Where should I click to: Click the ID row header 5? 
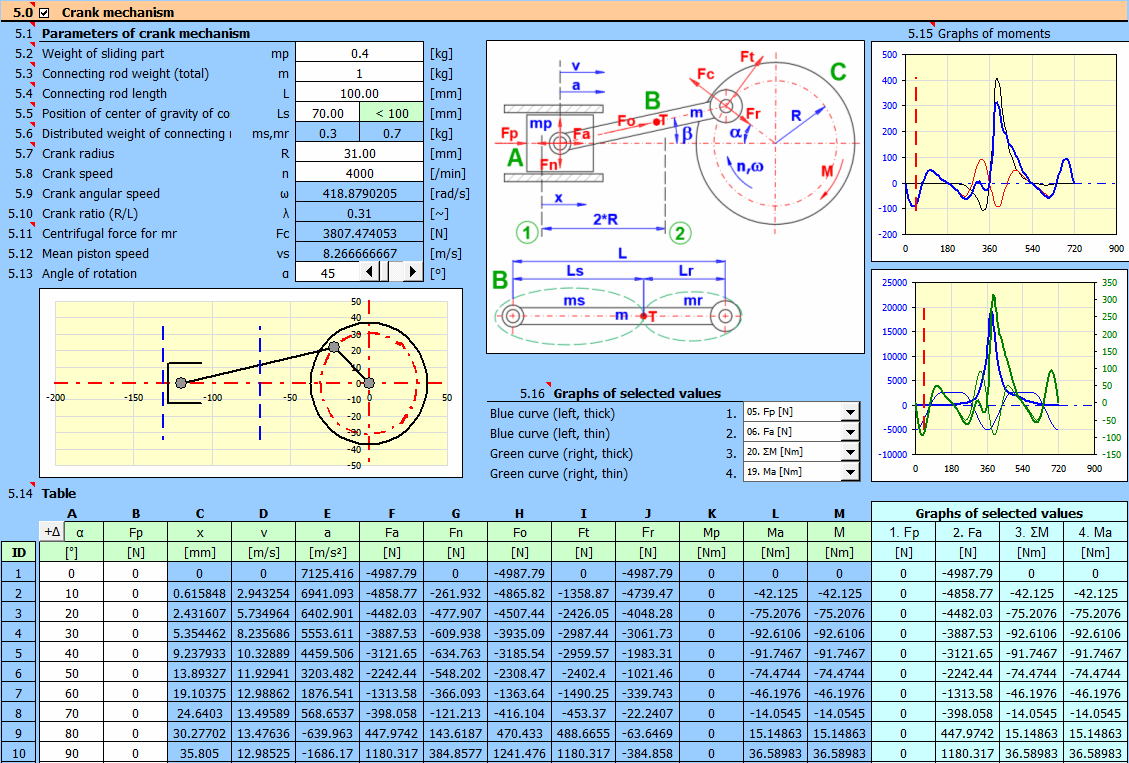point(20,654)
